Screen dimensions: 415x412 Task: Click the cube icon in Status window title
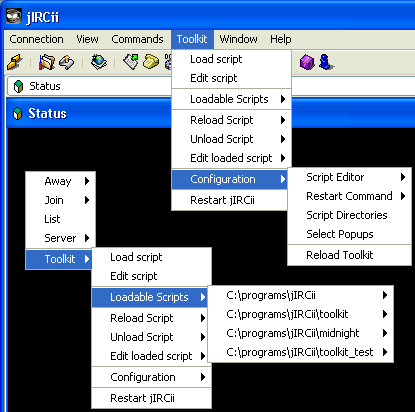click(18, 113)
